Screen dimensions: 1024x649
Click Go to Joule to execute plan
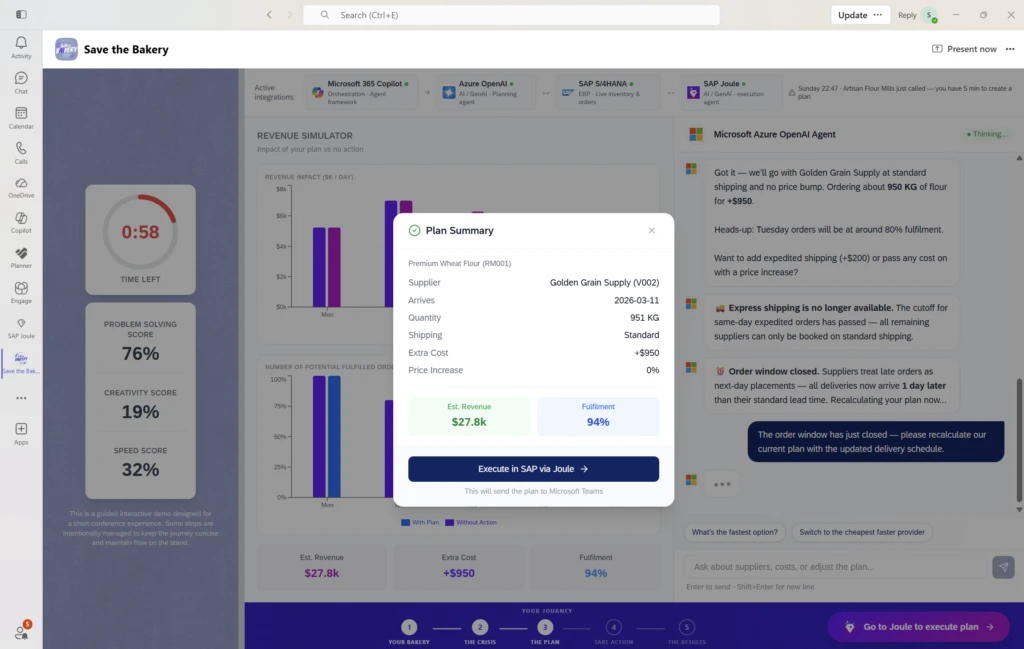click(919, 627)
